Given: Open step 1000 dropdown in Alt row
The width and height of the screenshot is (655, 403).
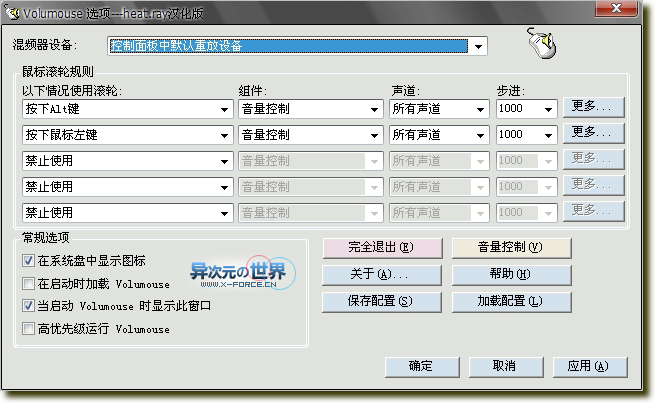Looking at the screenshot, I should tap(527, 109).
